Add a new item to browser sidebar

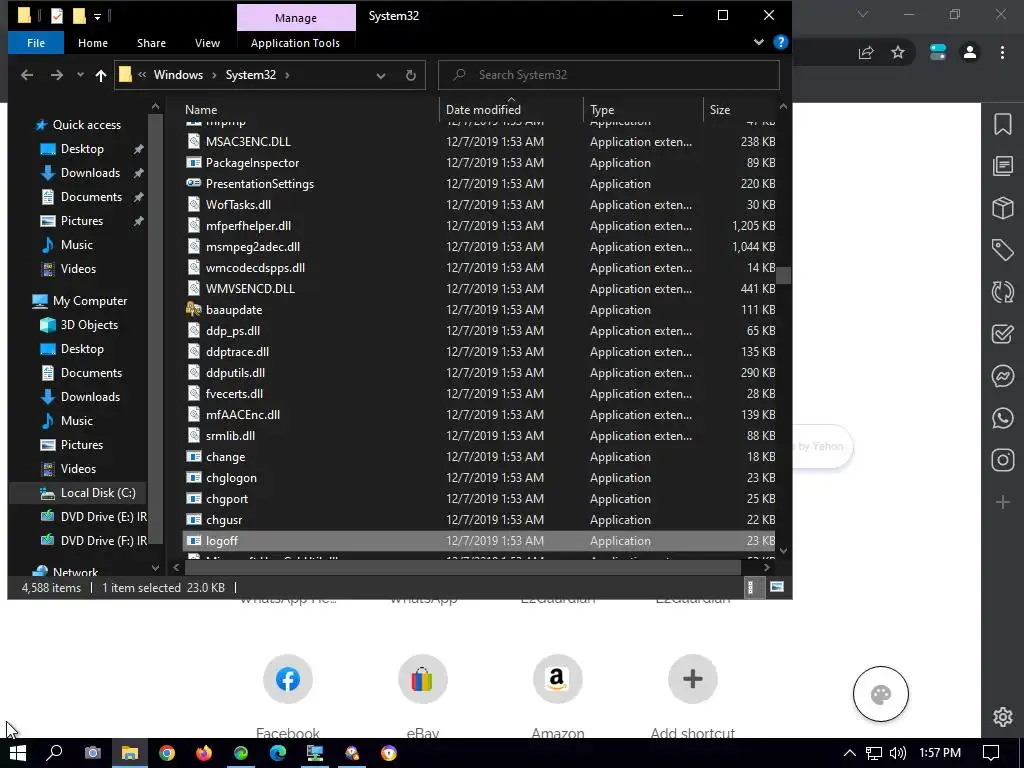tap(1002, 502)
